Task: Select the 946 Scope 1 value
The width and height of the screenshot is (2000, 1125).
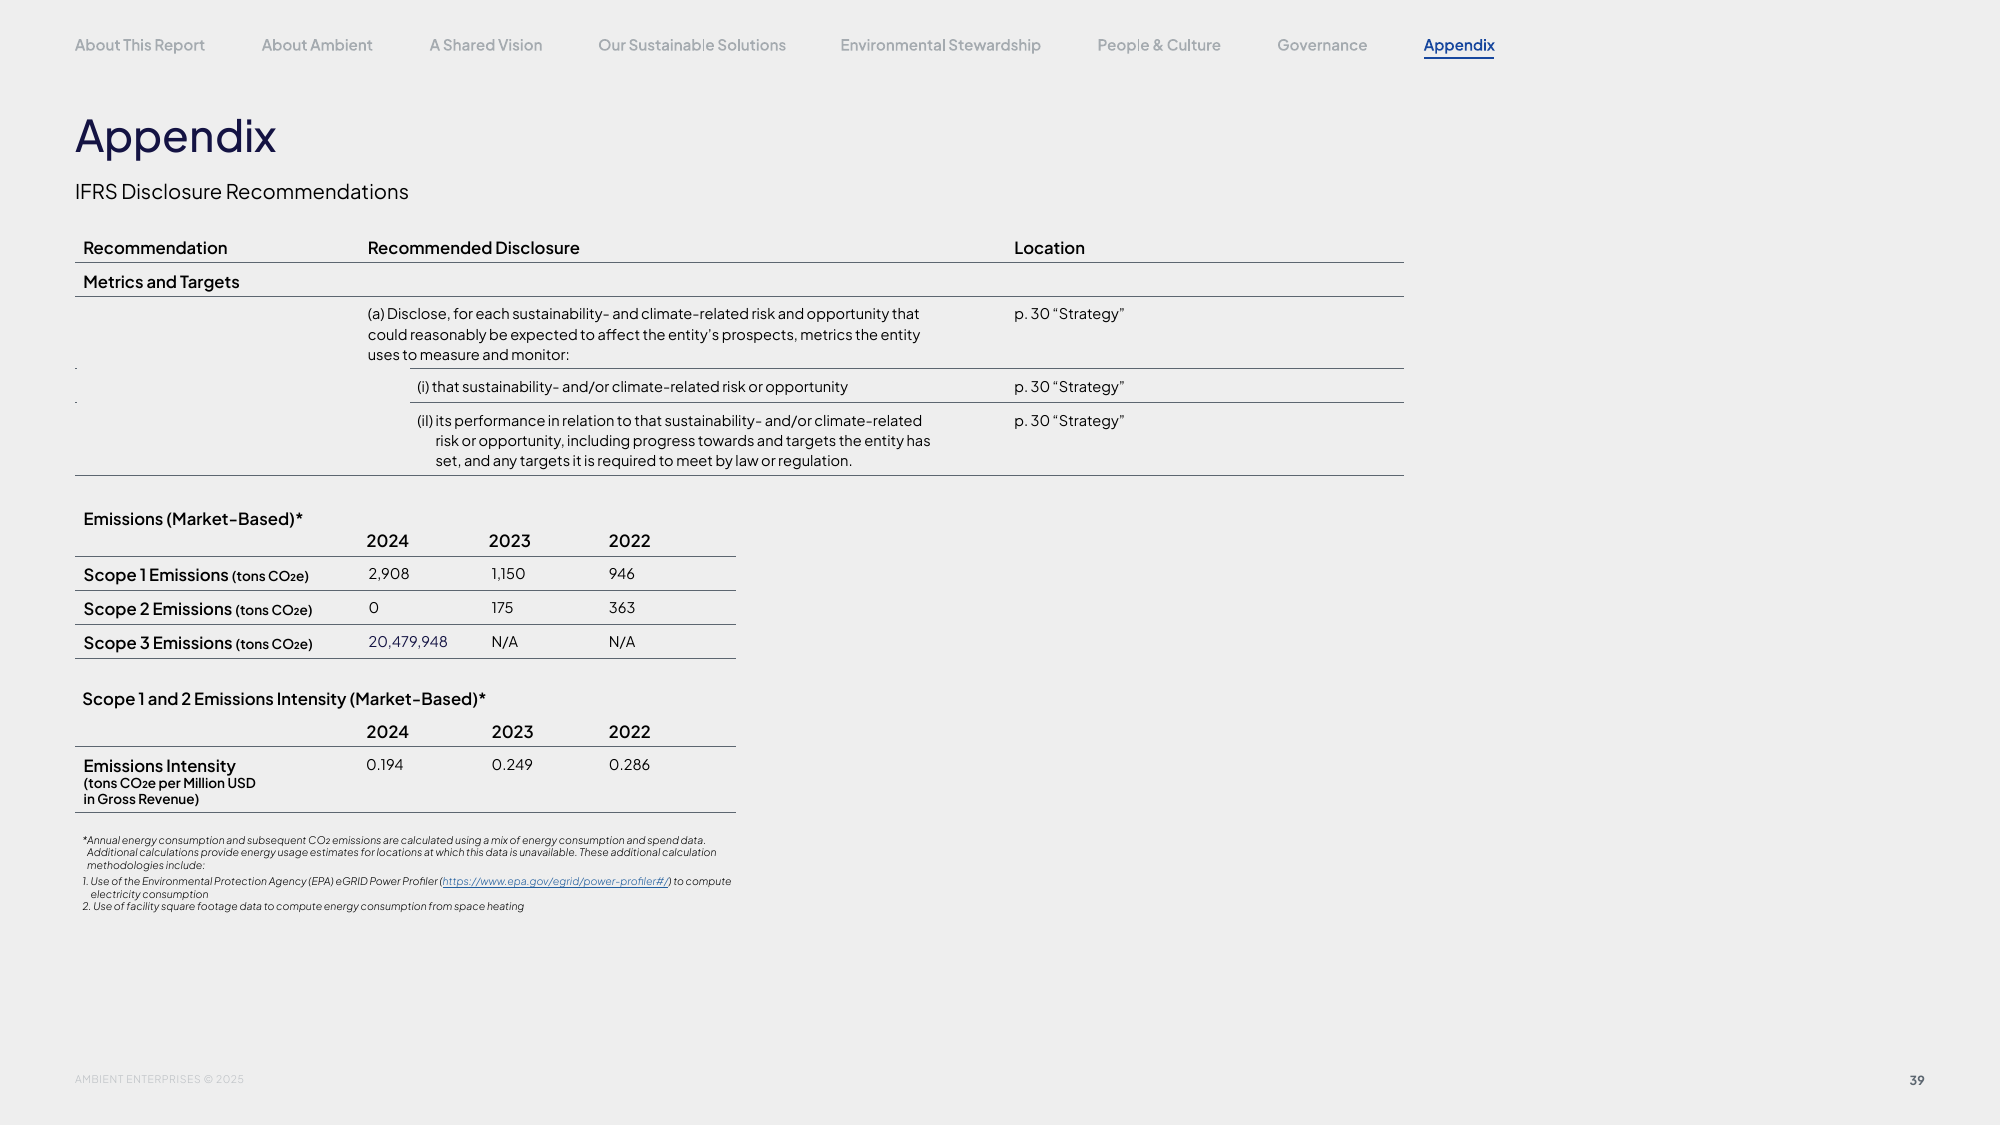Action: 622,574
